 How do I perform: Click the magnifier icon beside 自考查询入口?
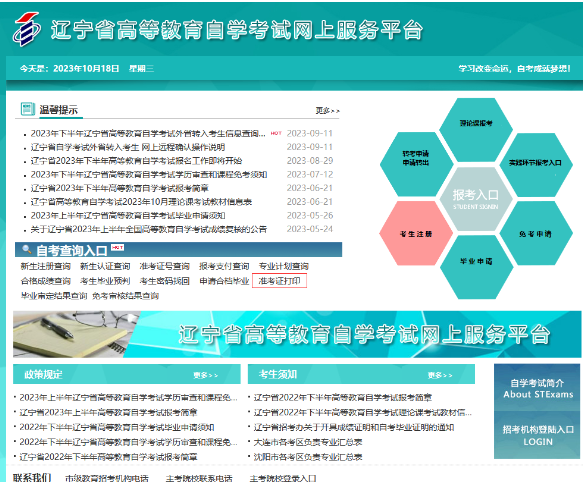pos(26,249)
